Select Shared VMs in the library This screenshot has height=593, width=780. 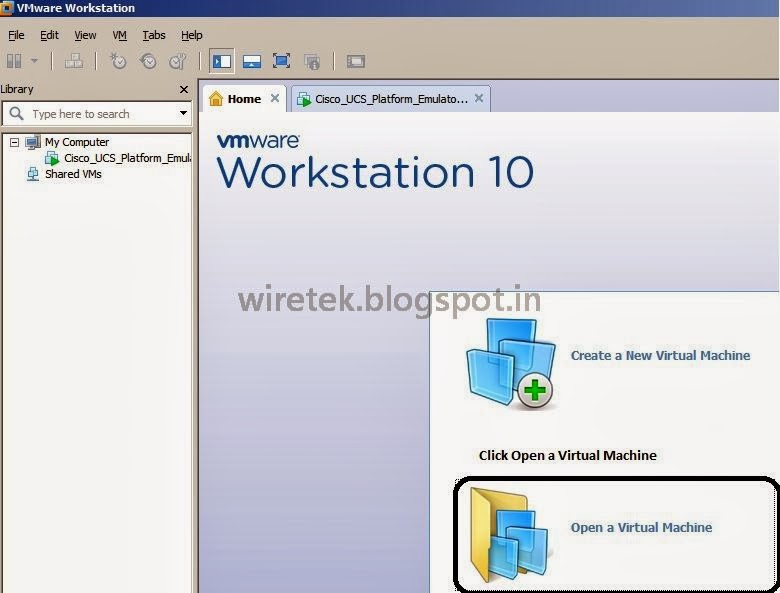pyautogui.click(x=73, y=174)
